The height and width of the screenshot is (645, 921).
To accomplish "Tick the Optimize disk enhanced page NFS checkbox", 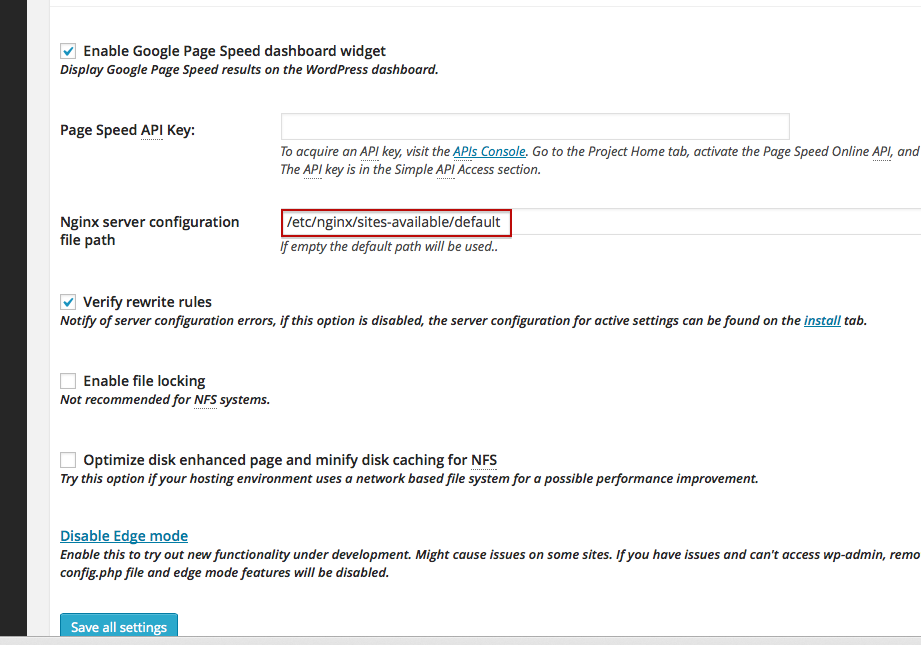I will (x=68, y=460).
